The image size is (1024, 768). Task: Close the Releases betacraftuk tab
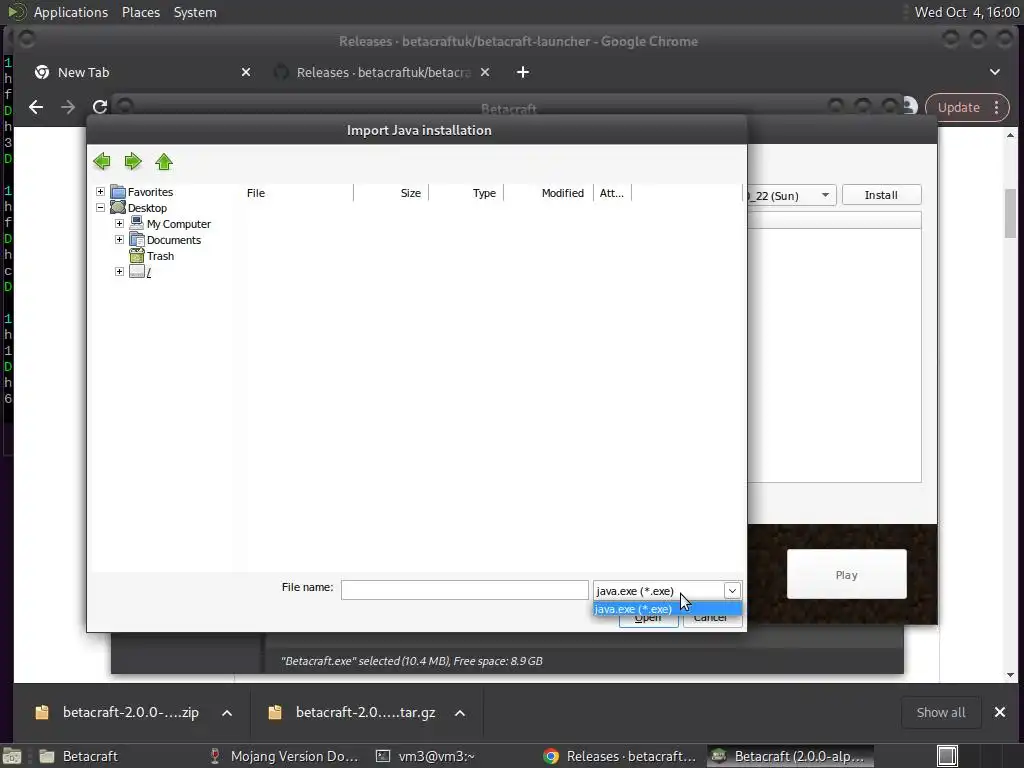(x=485, y=72)
